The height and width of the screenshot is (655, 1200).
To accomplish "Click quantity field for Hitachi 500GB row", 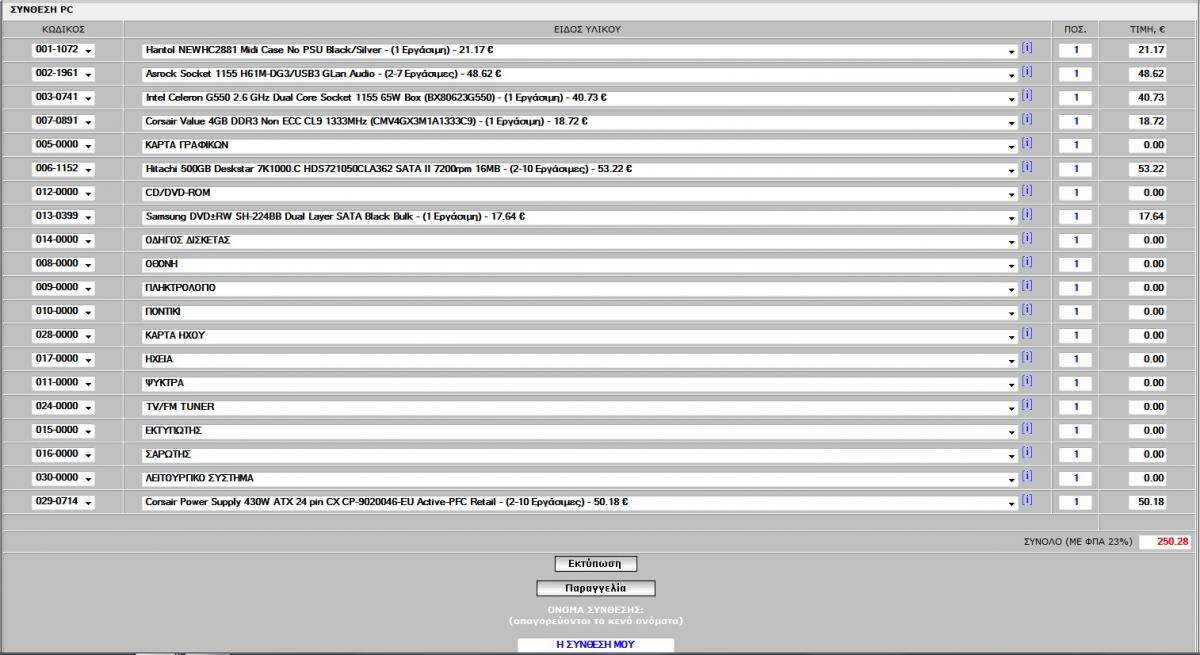I will (1076, 169).
